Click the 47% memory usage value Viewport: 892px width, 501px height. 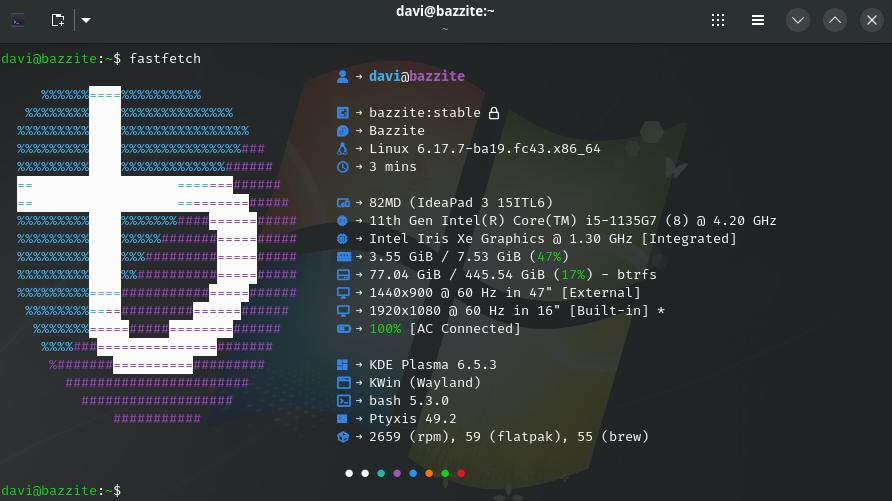pyautogui.click(x=549, y=256)
